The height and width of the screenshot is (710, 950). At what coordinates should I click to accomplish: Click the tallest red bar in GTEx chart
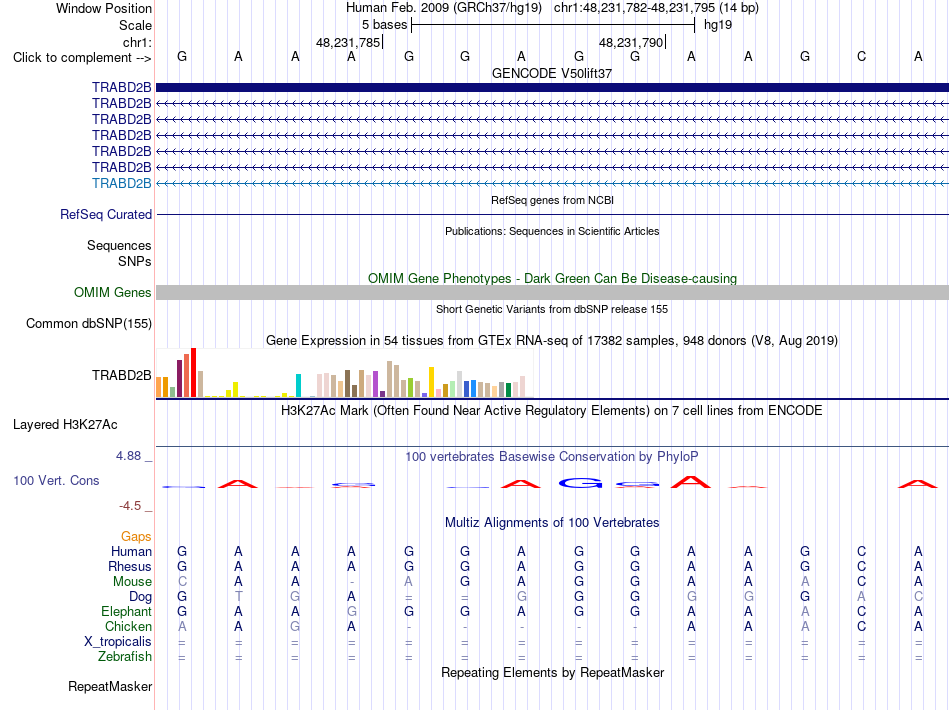pos(193,373)
